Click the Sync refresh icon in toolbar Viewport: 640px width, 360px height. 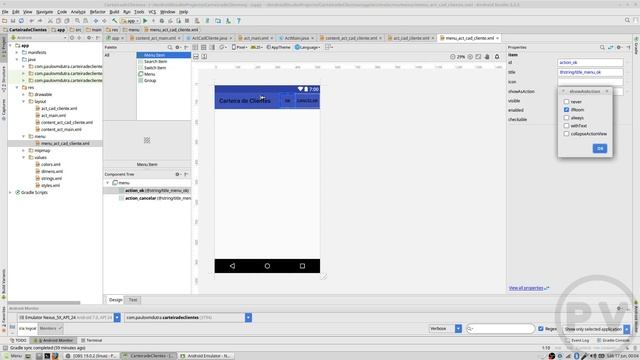(21, 21)
